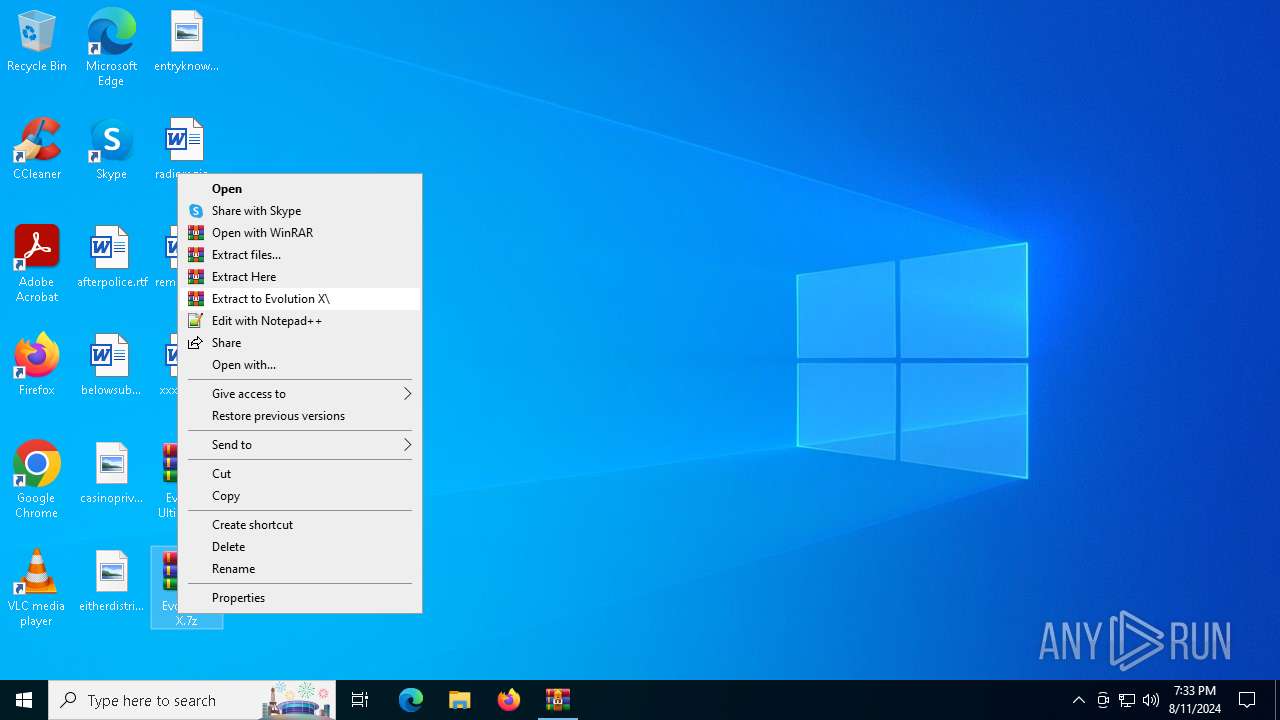Select the Adobe Acrobat desktop shortcut
This screenshot has height=720, width=1280.
(x=37, y=264)
